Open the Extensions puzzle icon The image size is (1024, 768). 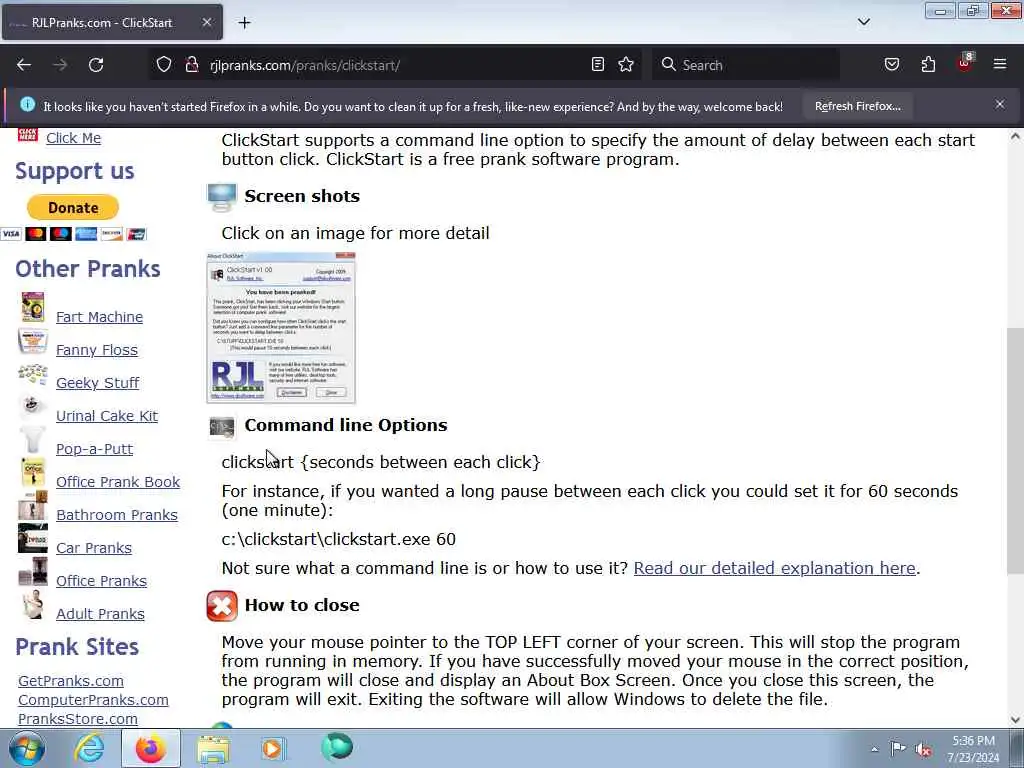928,65
